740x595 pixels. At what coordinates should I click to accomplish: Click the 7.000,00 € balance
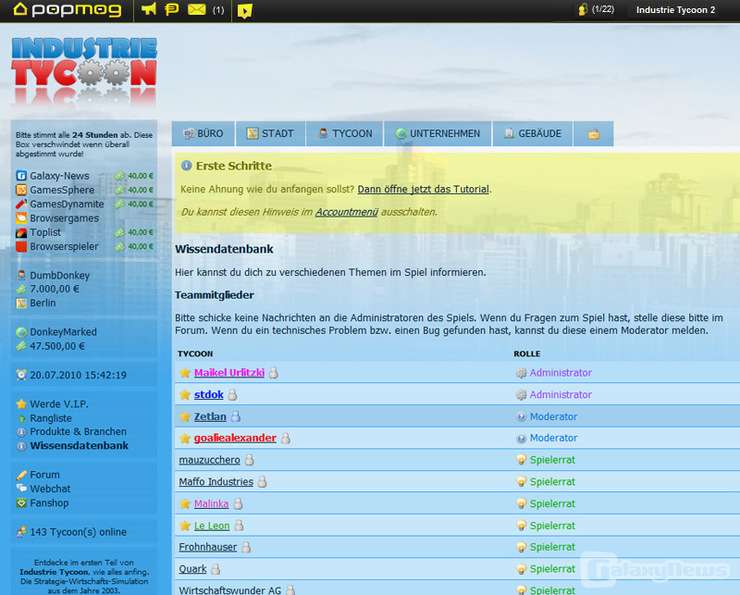pyautogui.click(x=54, y=289)
